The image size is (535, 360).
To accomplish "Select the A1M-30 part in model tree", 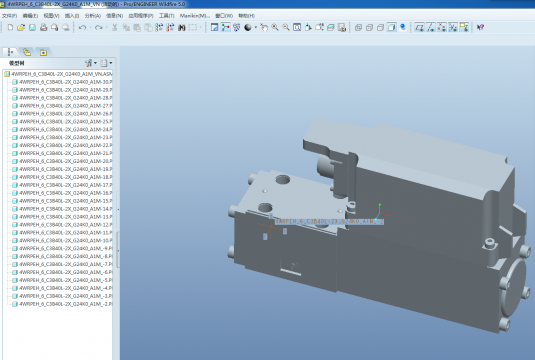I will pyautogui.click(x=62, y=82).
